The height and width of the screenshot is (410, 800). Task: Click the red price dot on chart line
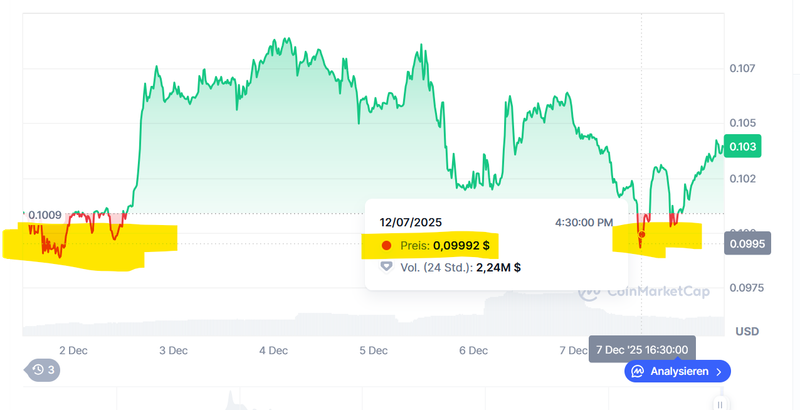tap(641, 234)
